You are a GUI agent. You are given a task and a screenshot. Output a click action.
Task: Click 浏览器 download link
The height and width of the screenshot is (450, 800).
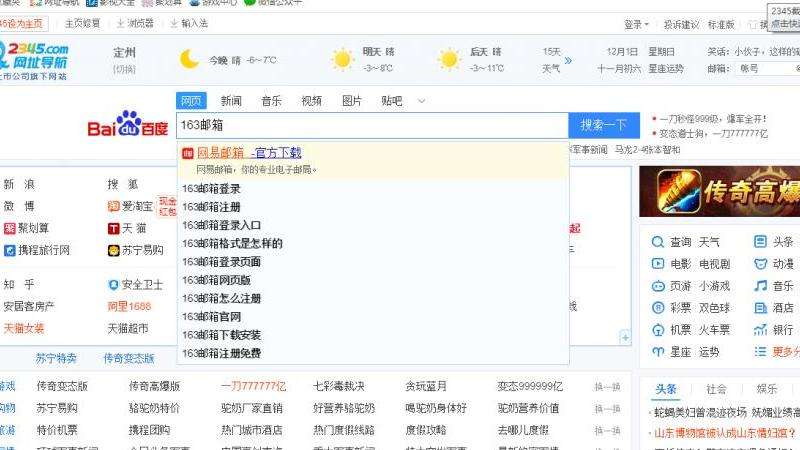135,24
